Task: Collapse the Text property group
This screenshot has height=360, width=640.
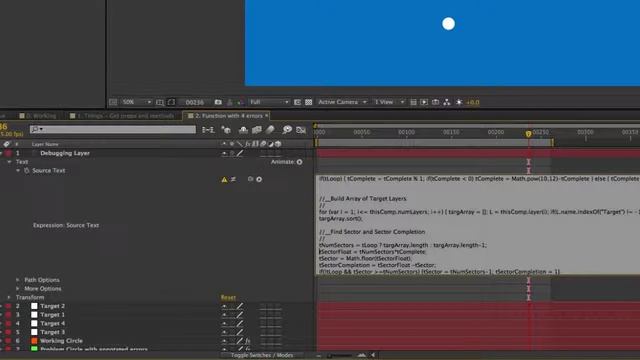Action: [9, 162]
